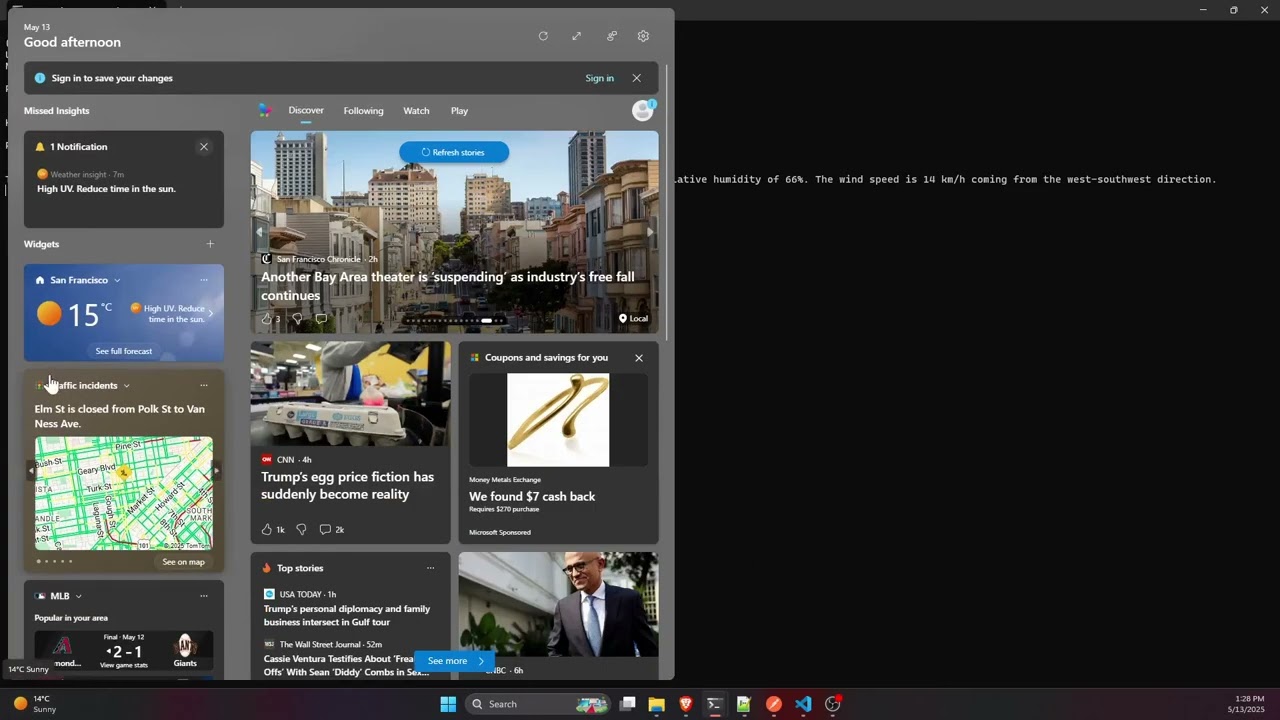The height and width of the screenshot is (720, 1280).
Task: Click View game stats in MLB card
Action: pos(124,665)
